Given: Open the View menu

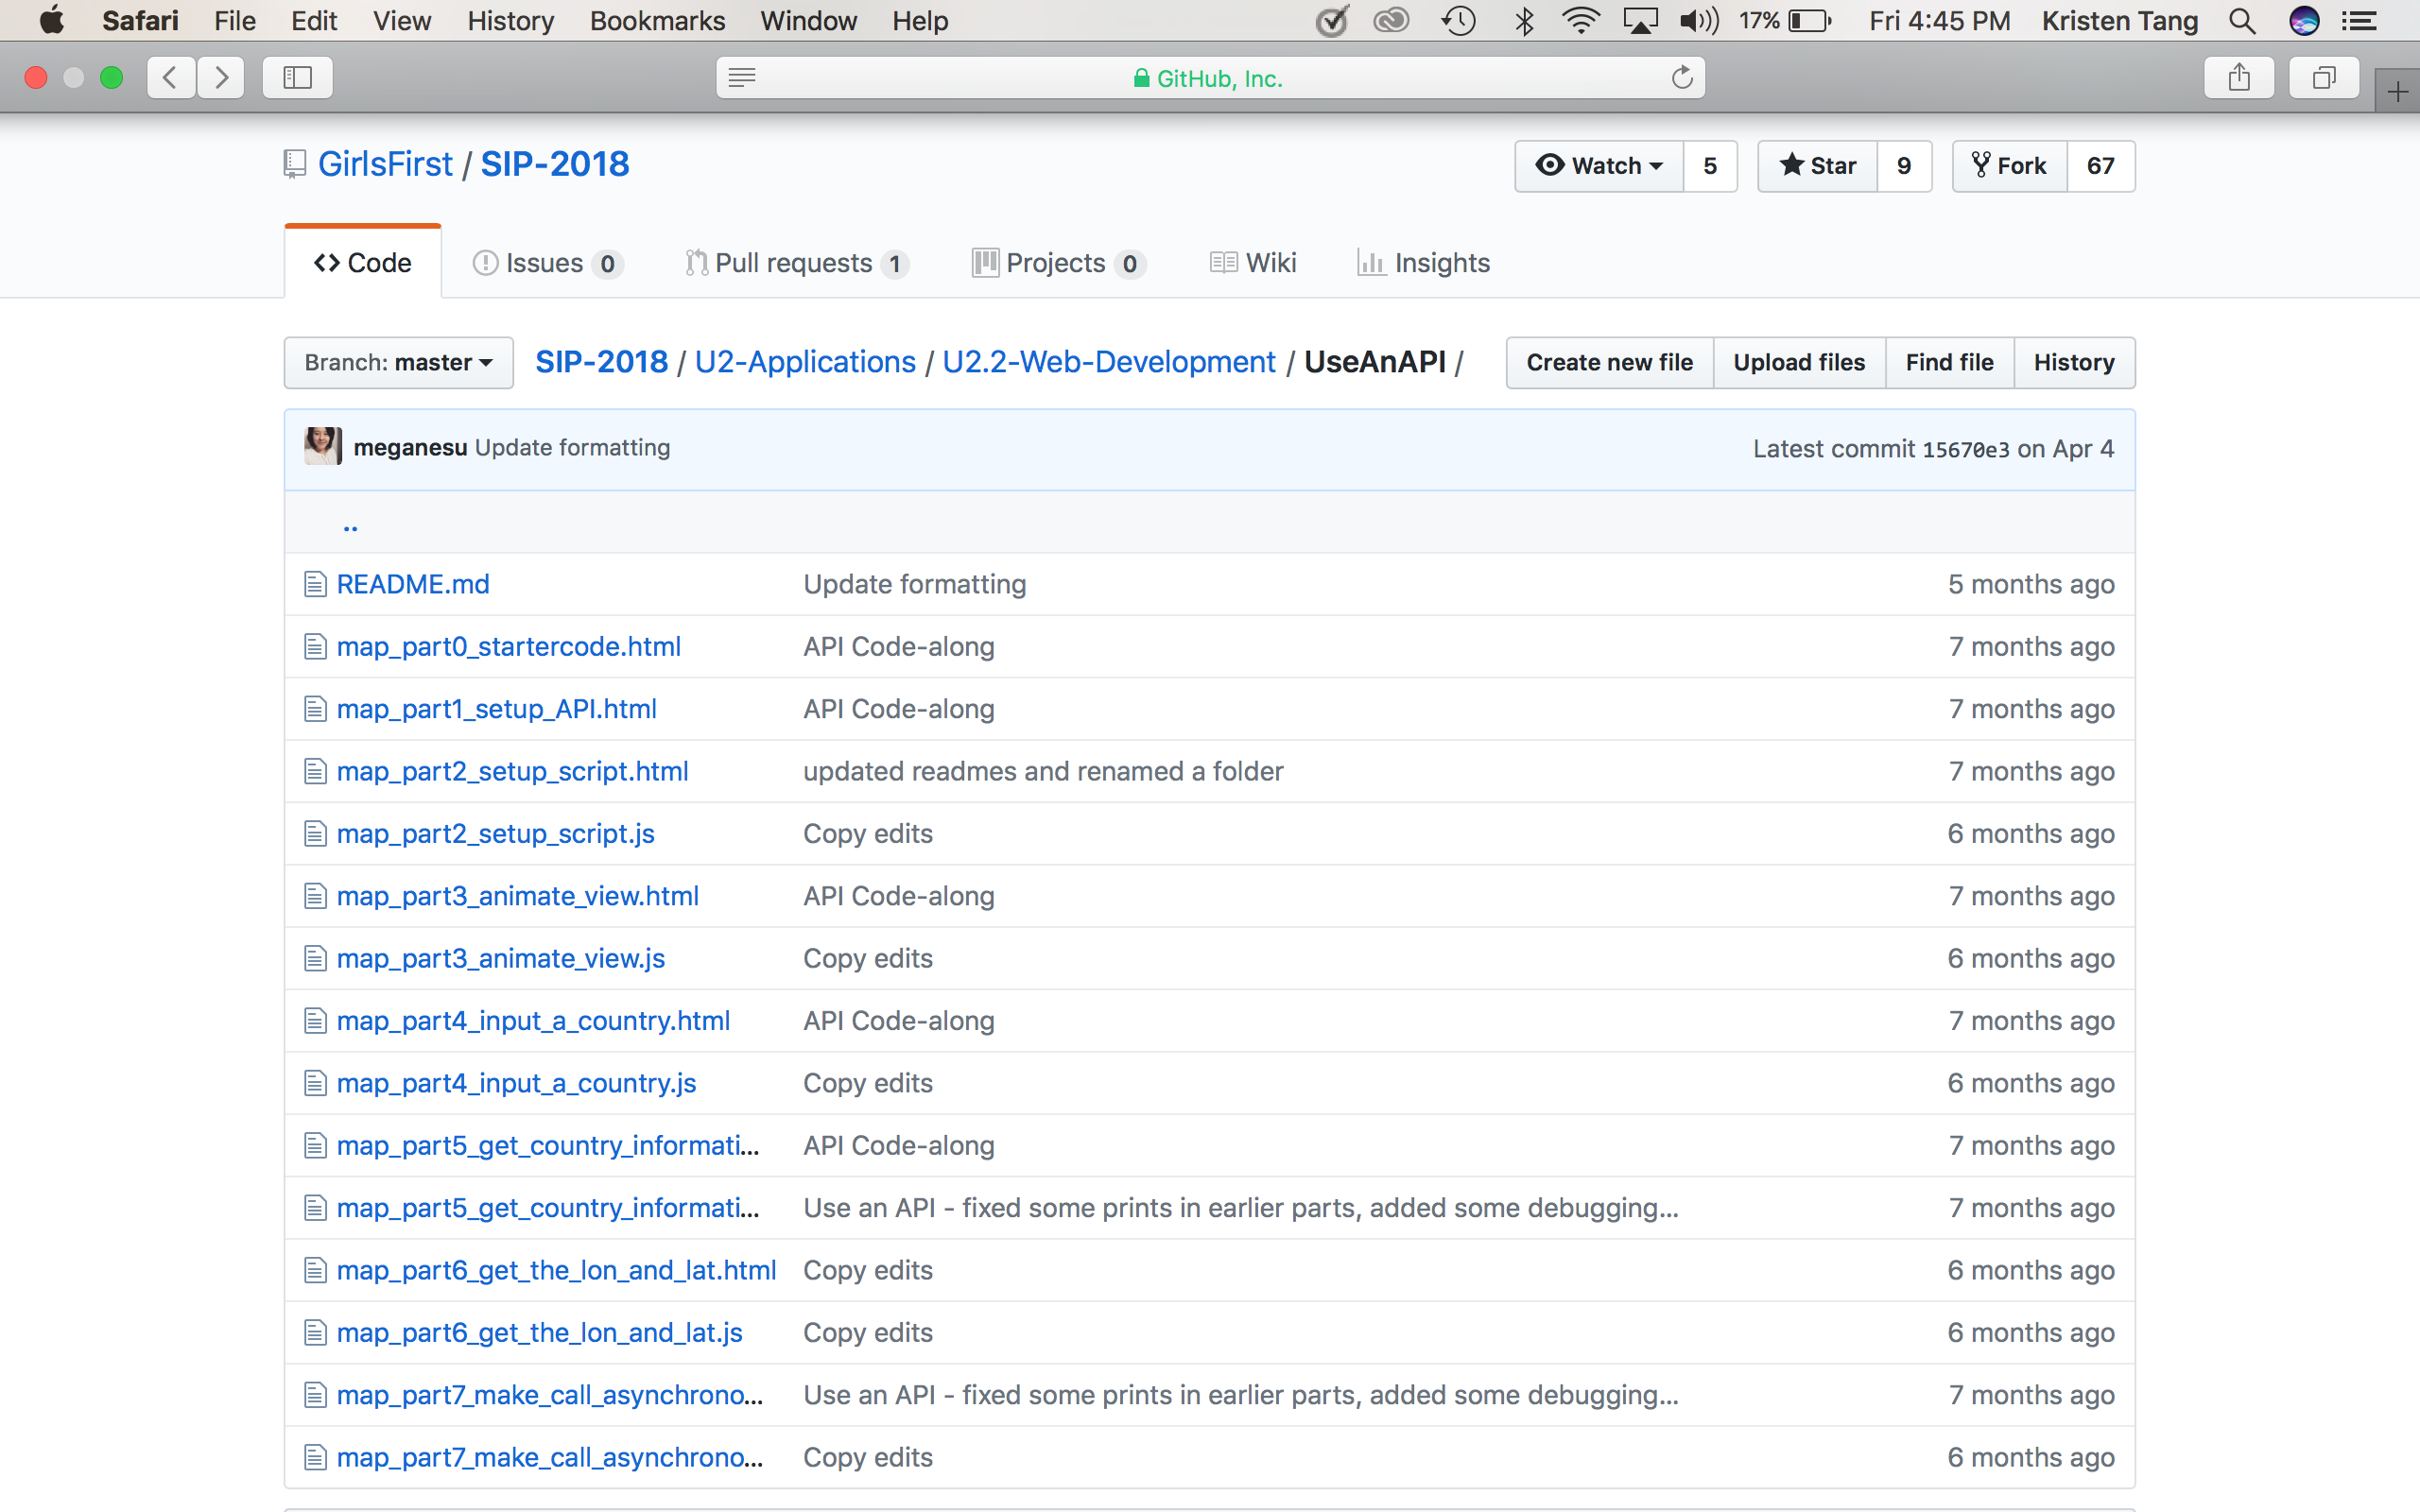Looking at the screenshot, I should pyautogui.click(x=401, y=20).
